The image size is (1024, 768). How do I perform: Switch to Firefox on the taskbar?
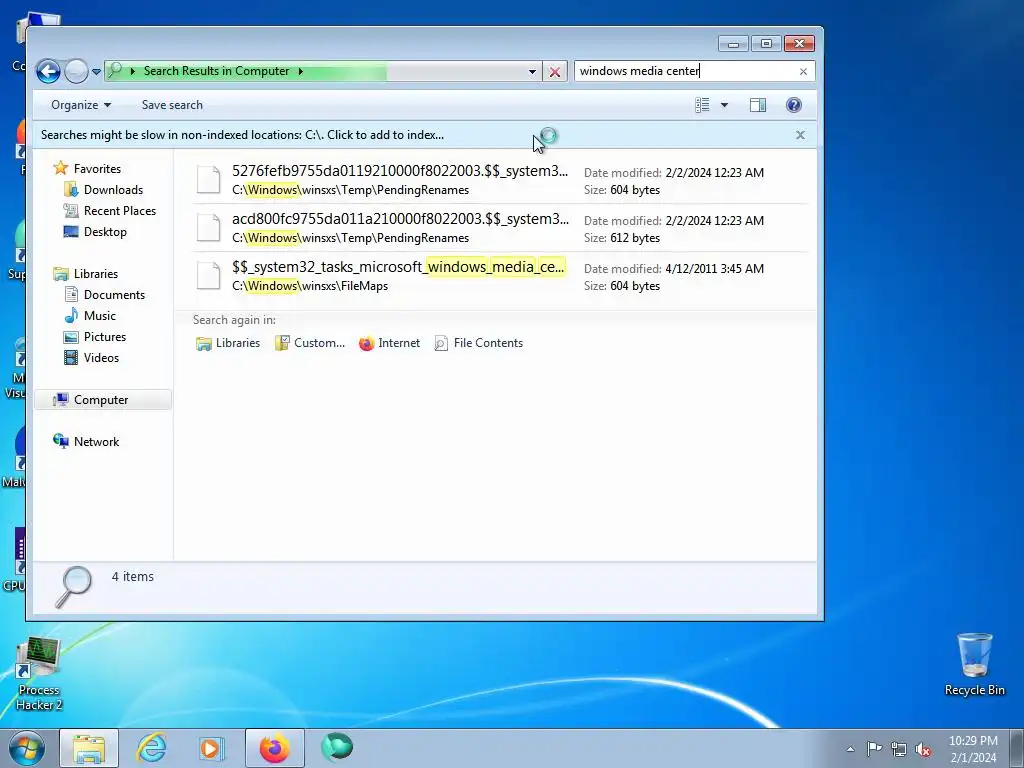click(275, 748)
